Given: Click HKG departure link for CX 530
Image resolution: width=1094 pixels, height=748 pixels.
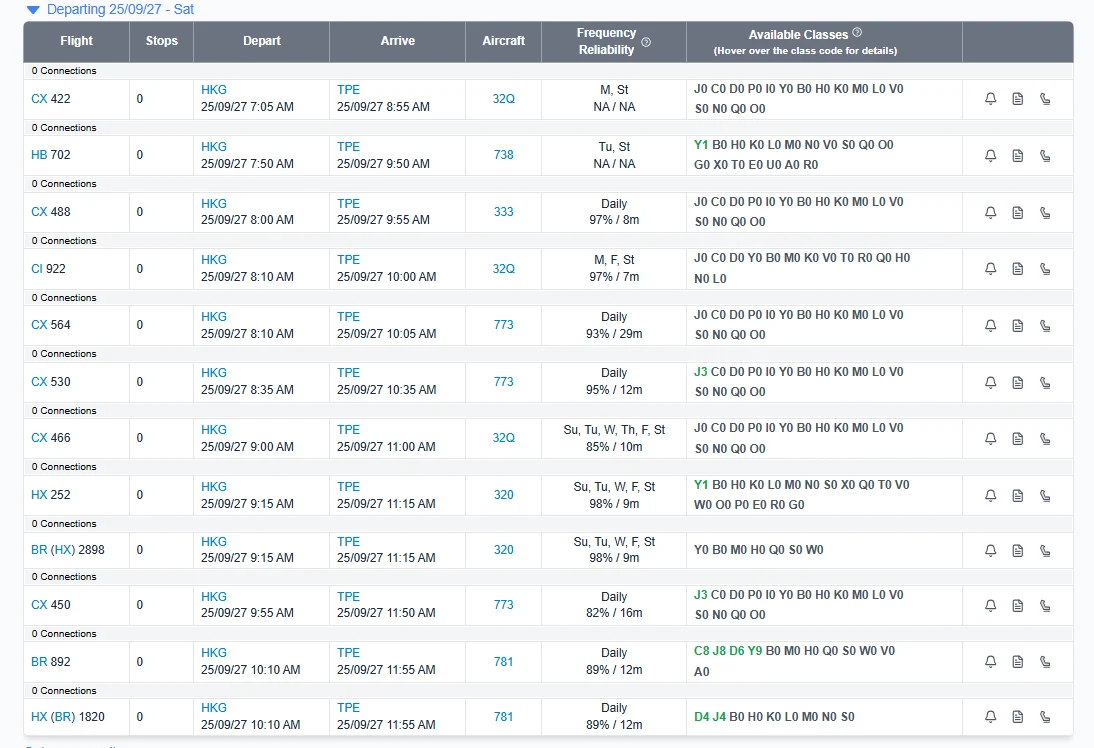Looking at the screenshot, I should click(213, 373).
